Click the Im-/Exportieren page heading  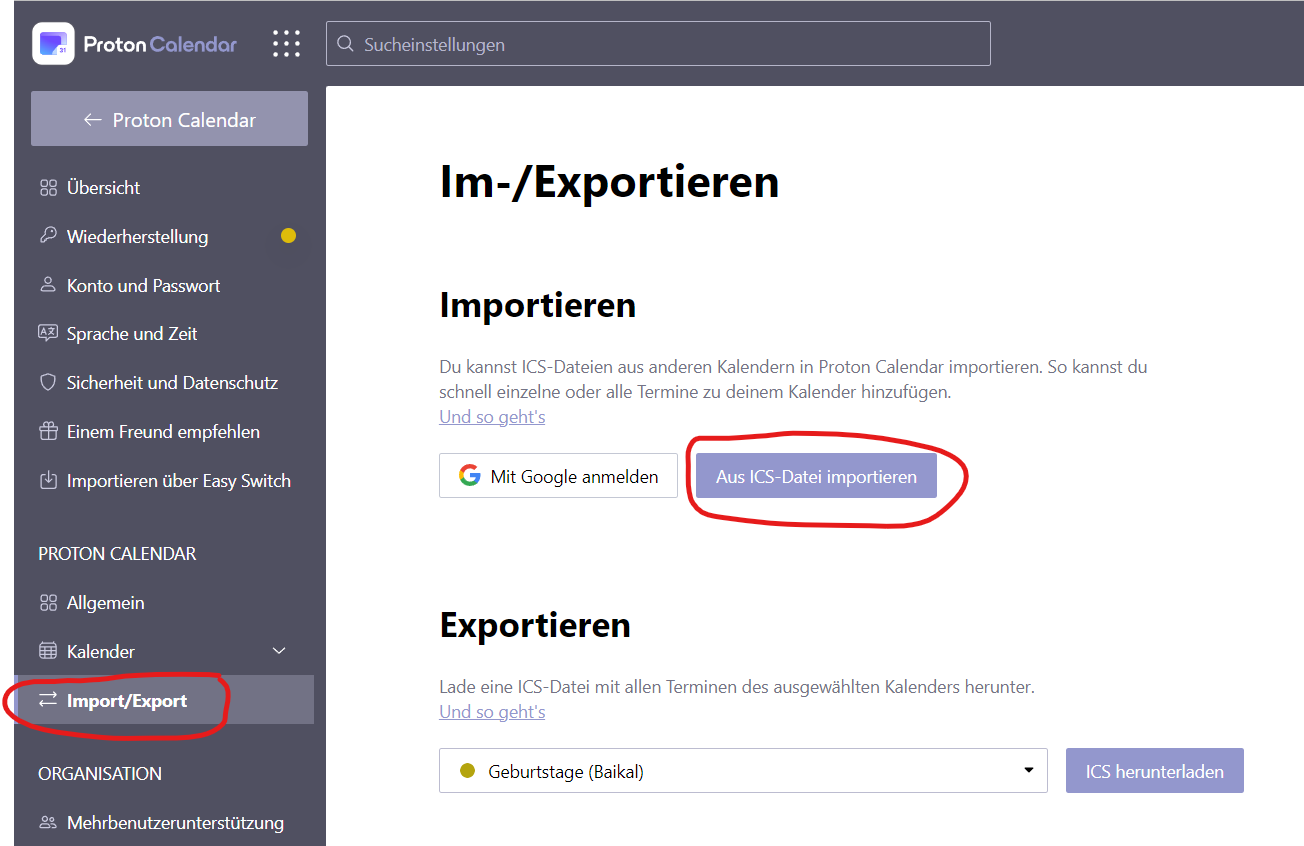[x=609, y=182]
